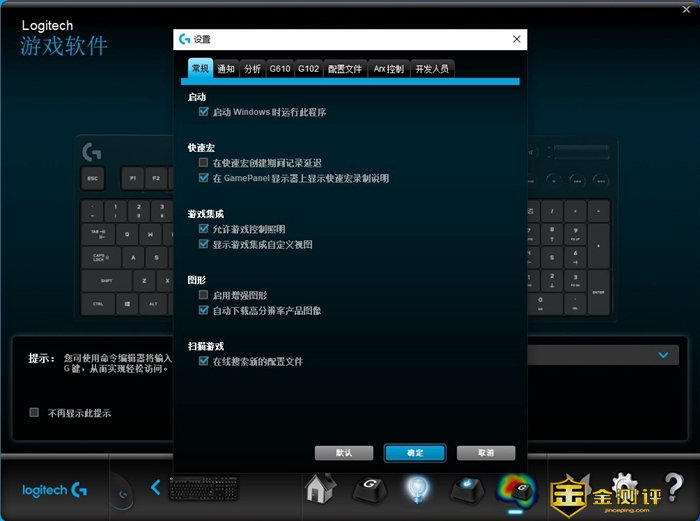
Task: Open the colorful input heat map icon
Action: (517, 489)
